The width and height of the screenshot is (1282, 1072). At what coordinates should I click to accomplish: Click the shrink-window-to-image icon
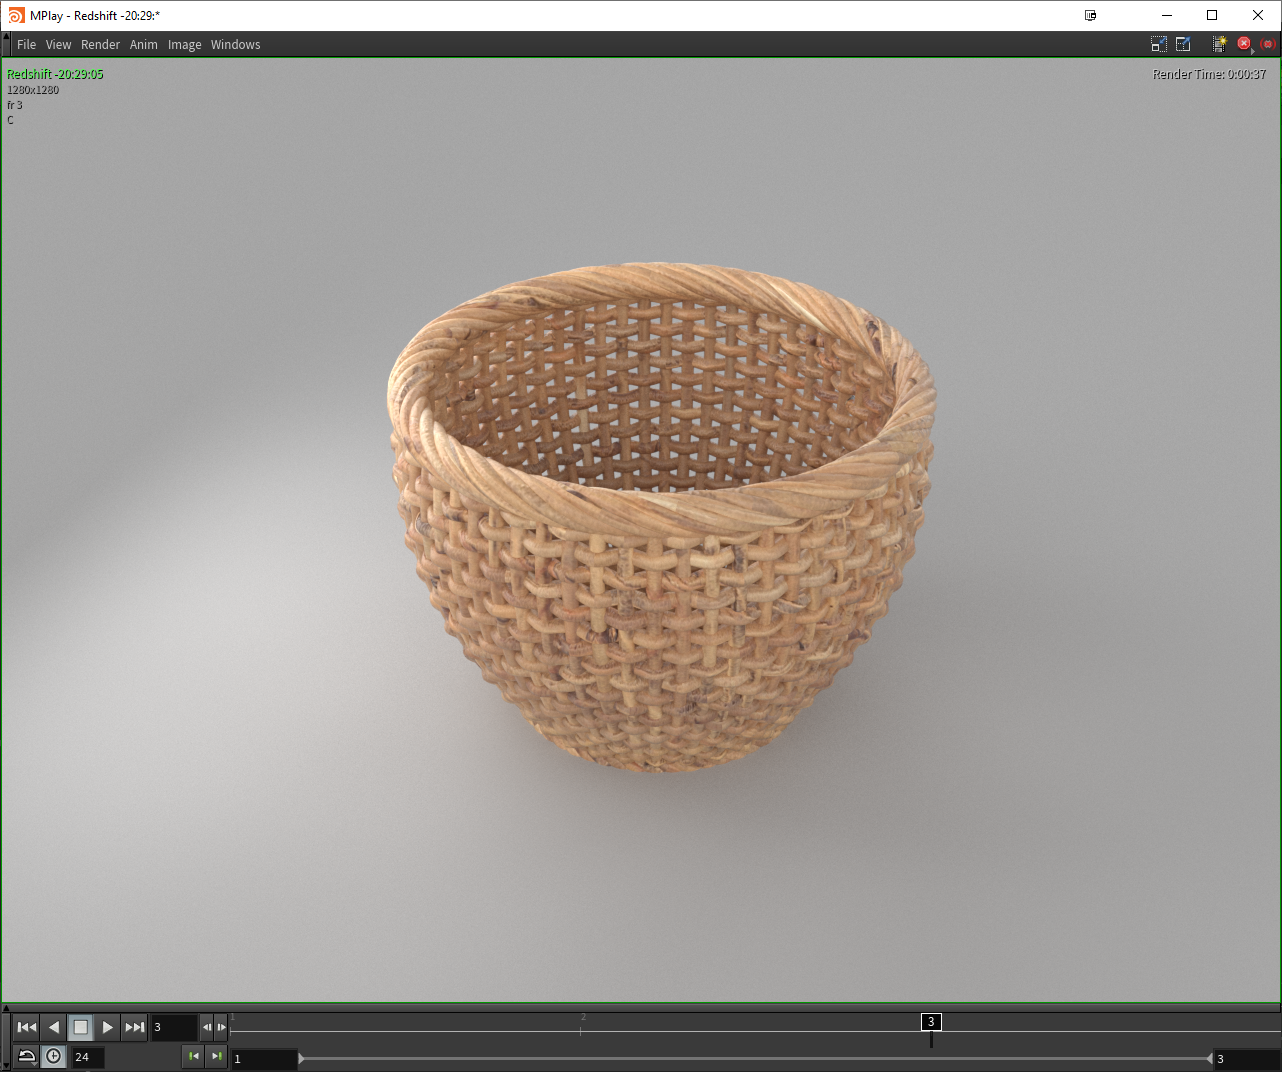pyautogui.click(x=1158, y=44)
